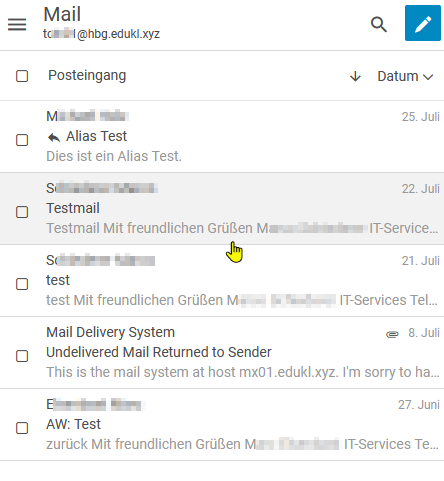Toggle sort direction arrow next to Datum
This screenshot has height=481, width=444.
coord(355,76)
